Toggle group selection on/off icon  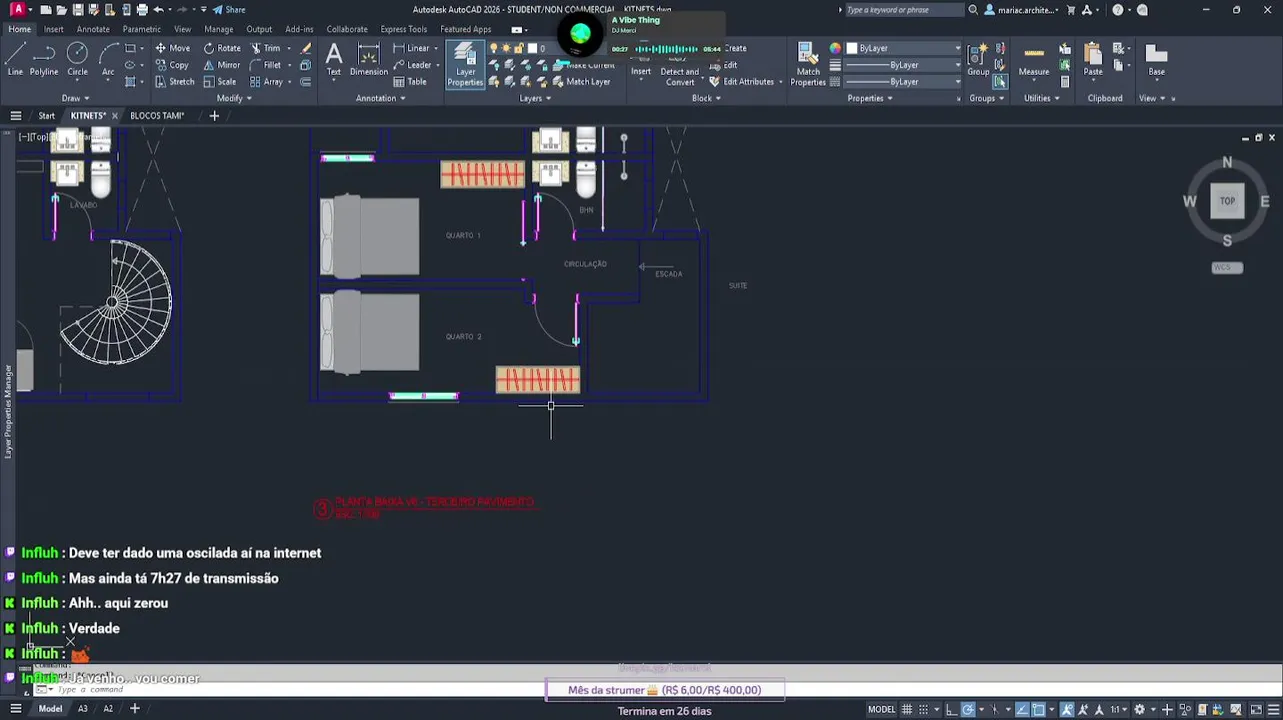(x=1000, y=82)
